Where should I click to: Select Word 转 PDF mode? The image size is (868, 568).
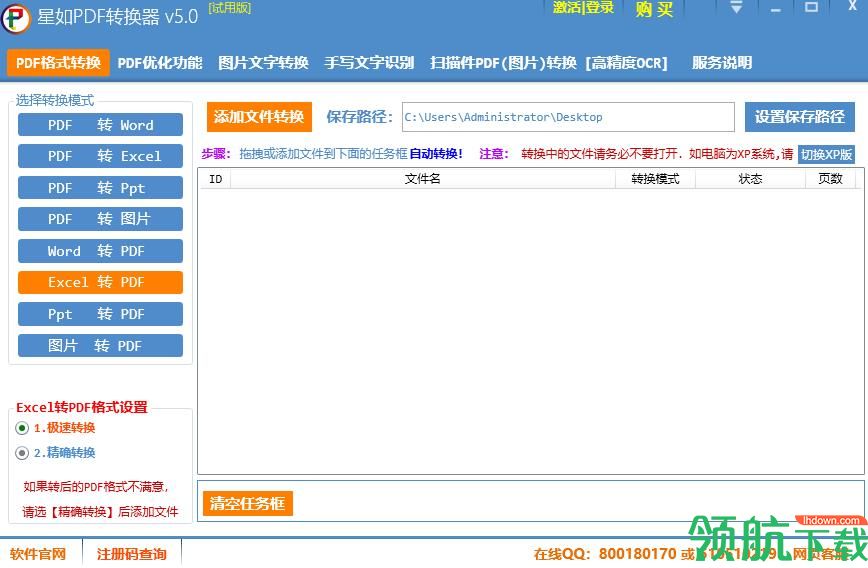click(x=100, y=251)
